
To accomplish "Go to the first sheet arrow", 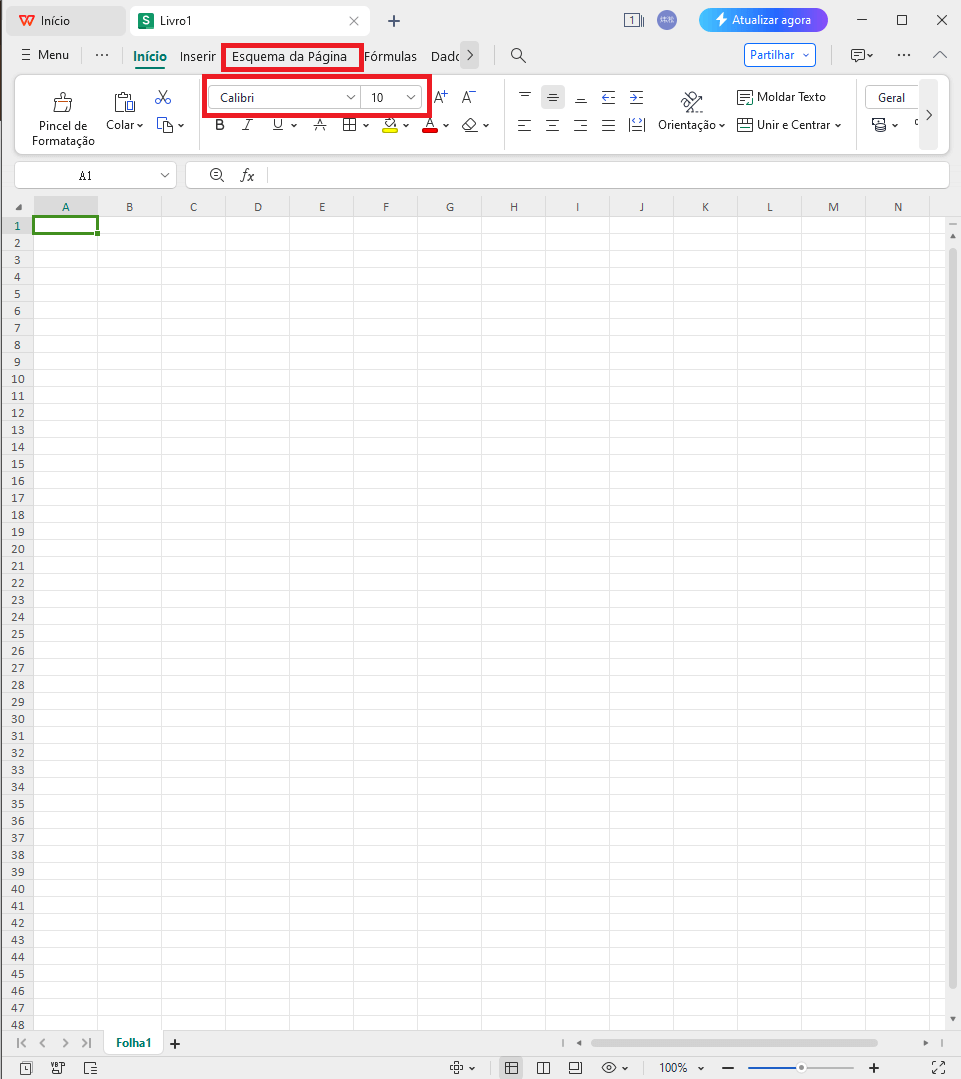I will (x=21, y=1043).
